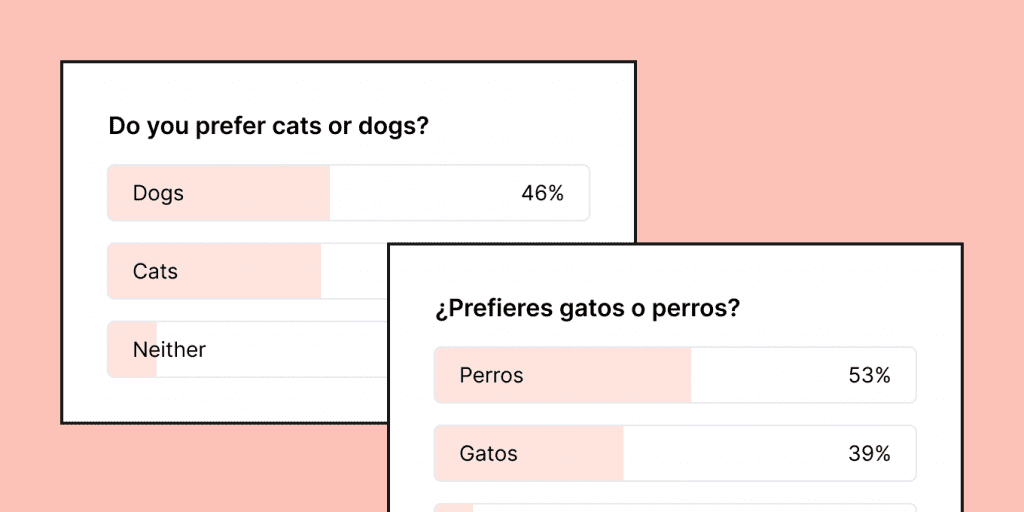Image resolution: width=1024 pixels, height=512 pixels.
Task: Pick the partially visible third Spanish option
Action: (675, 507)
